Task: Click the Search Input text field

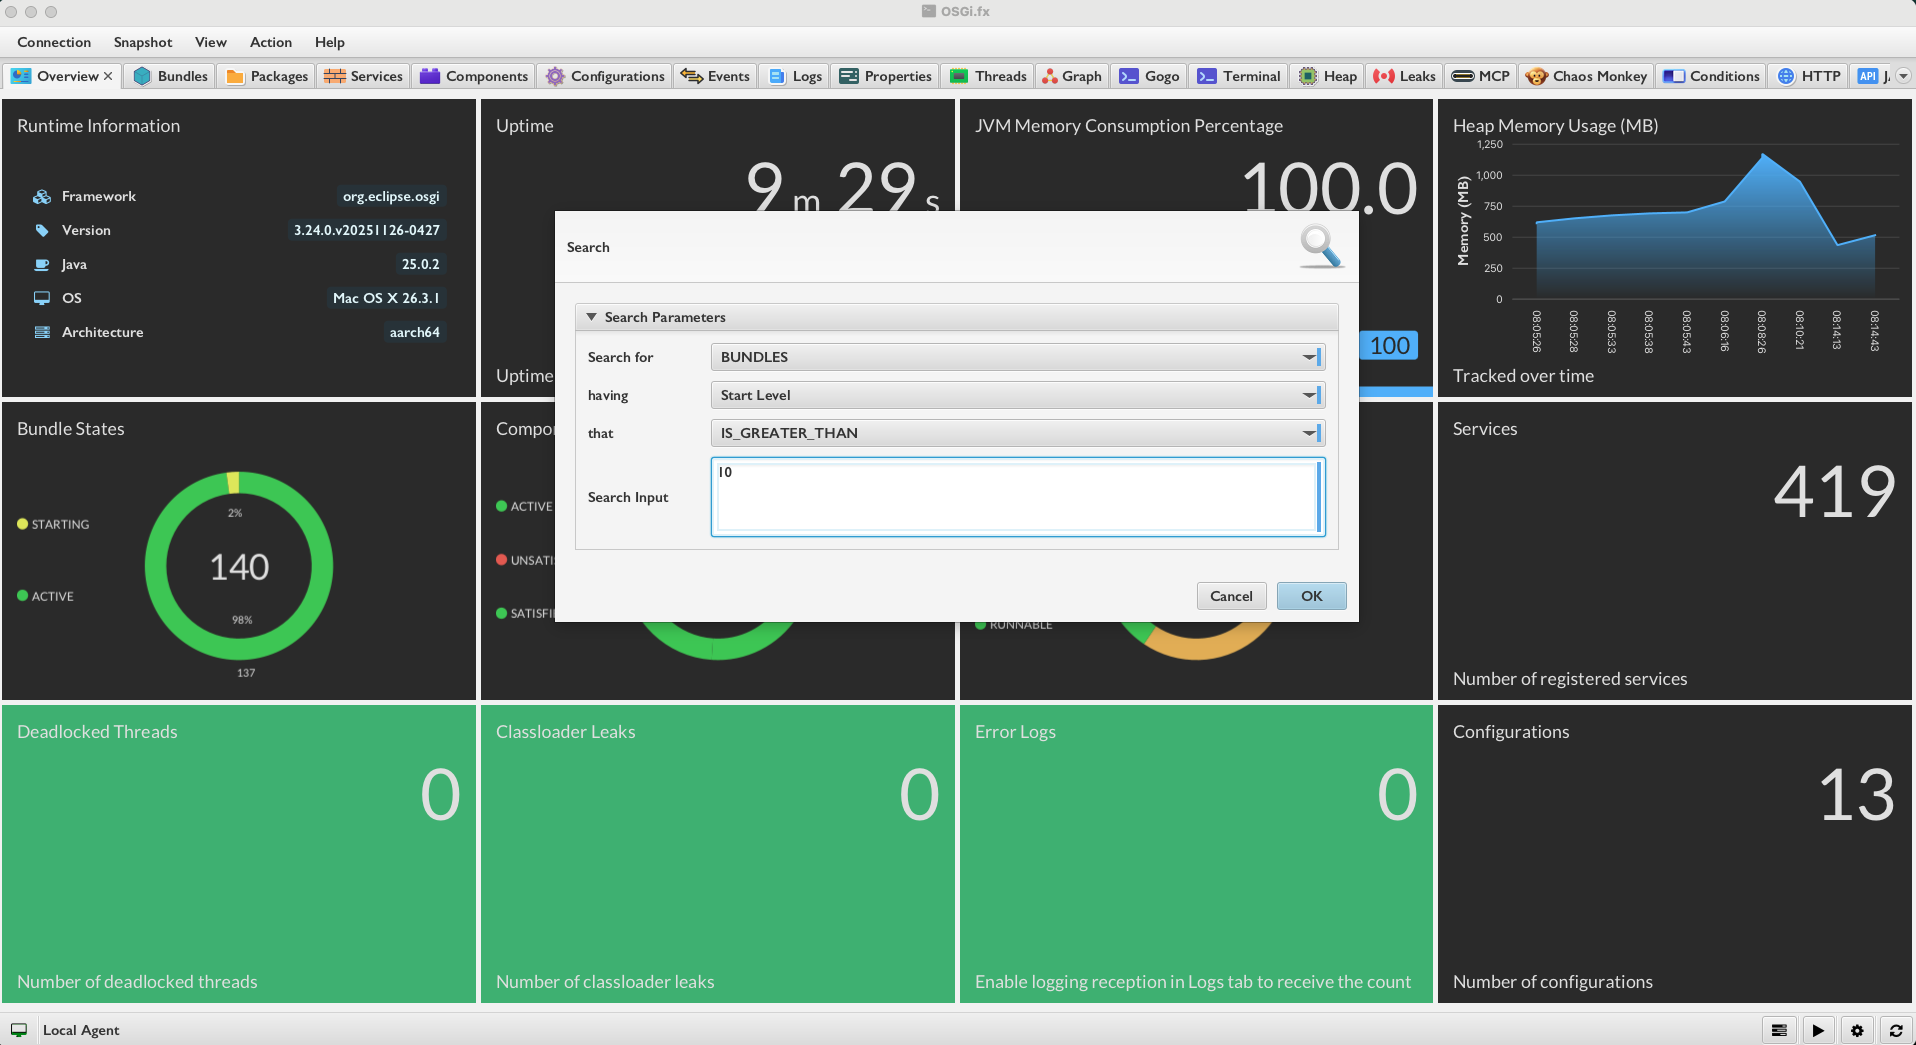Action: (1016, 497)
